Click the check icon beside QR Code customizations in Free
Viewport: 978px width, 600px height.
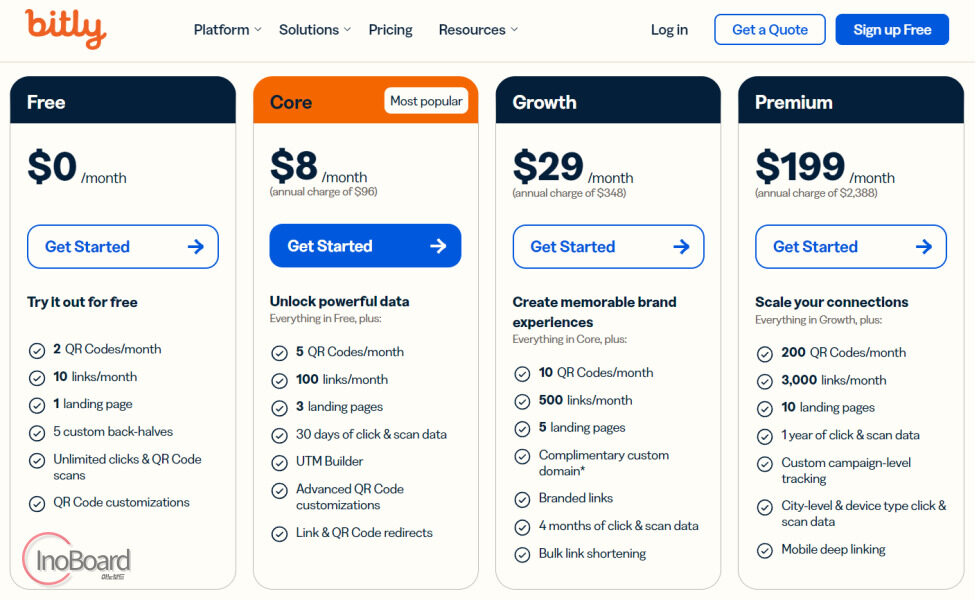(37, 504)
